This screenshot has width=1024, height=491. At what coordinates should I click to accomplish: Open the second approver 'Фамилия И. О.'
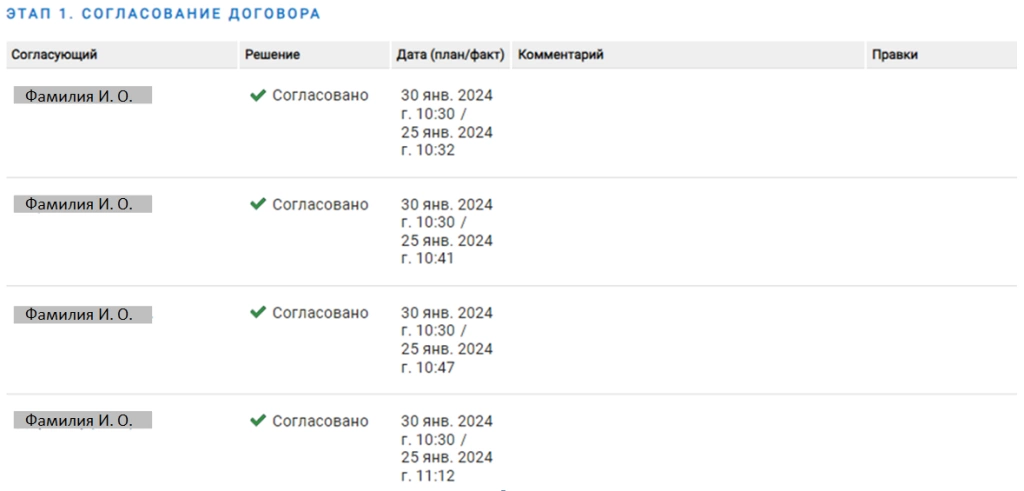click(79, 204)
